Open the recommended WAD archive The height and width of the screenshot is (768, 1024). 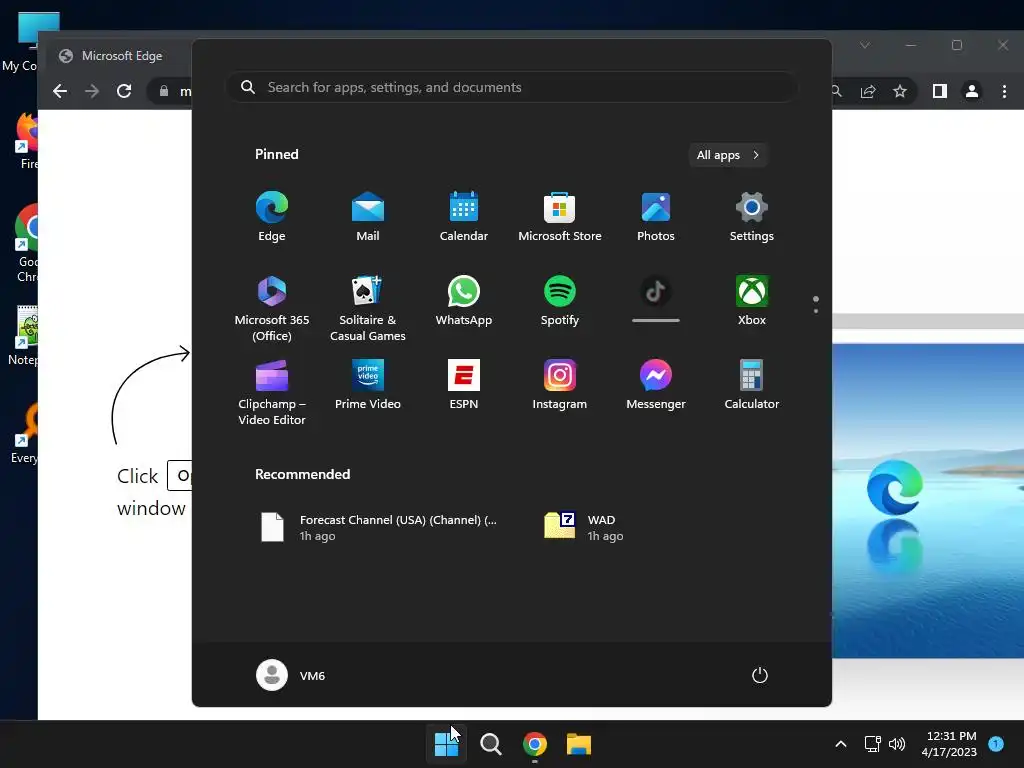(x=583, y=528)
